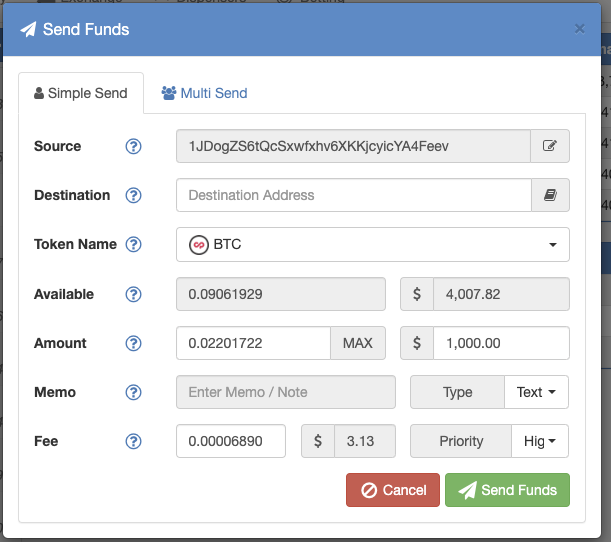
Task: Click the red Cancel button
Action: (x=393, y=490)
